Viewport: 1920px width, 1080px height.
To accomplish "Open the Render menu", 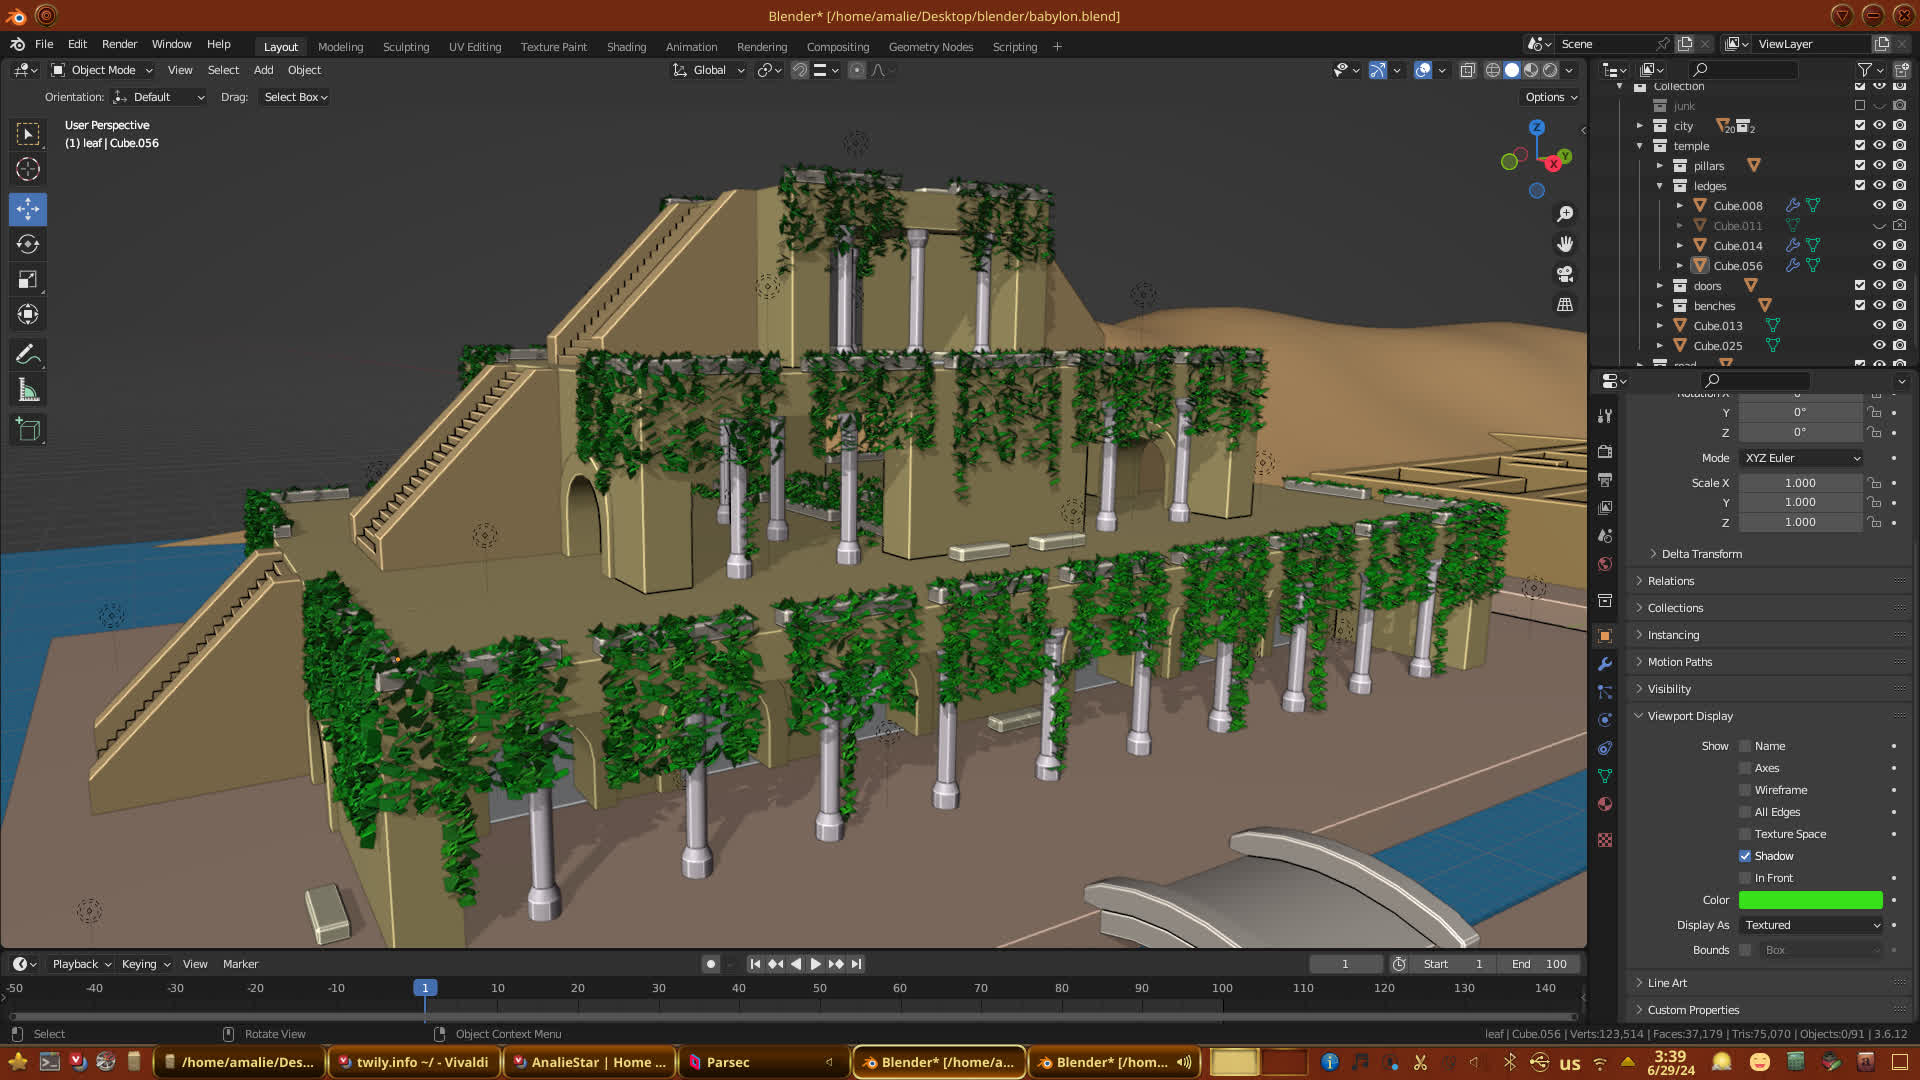I will coord(119,44).
